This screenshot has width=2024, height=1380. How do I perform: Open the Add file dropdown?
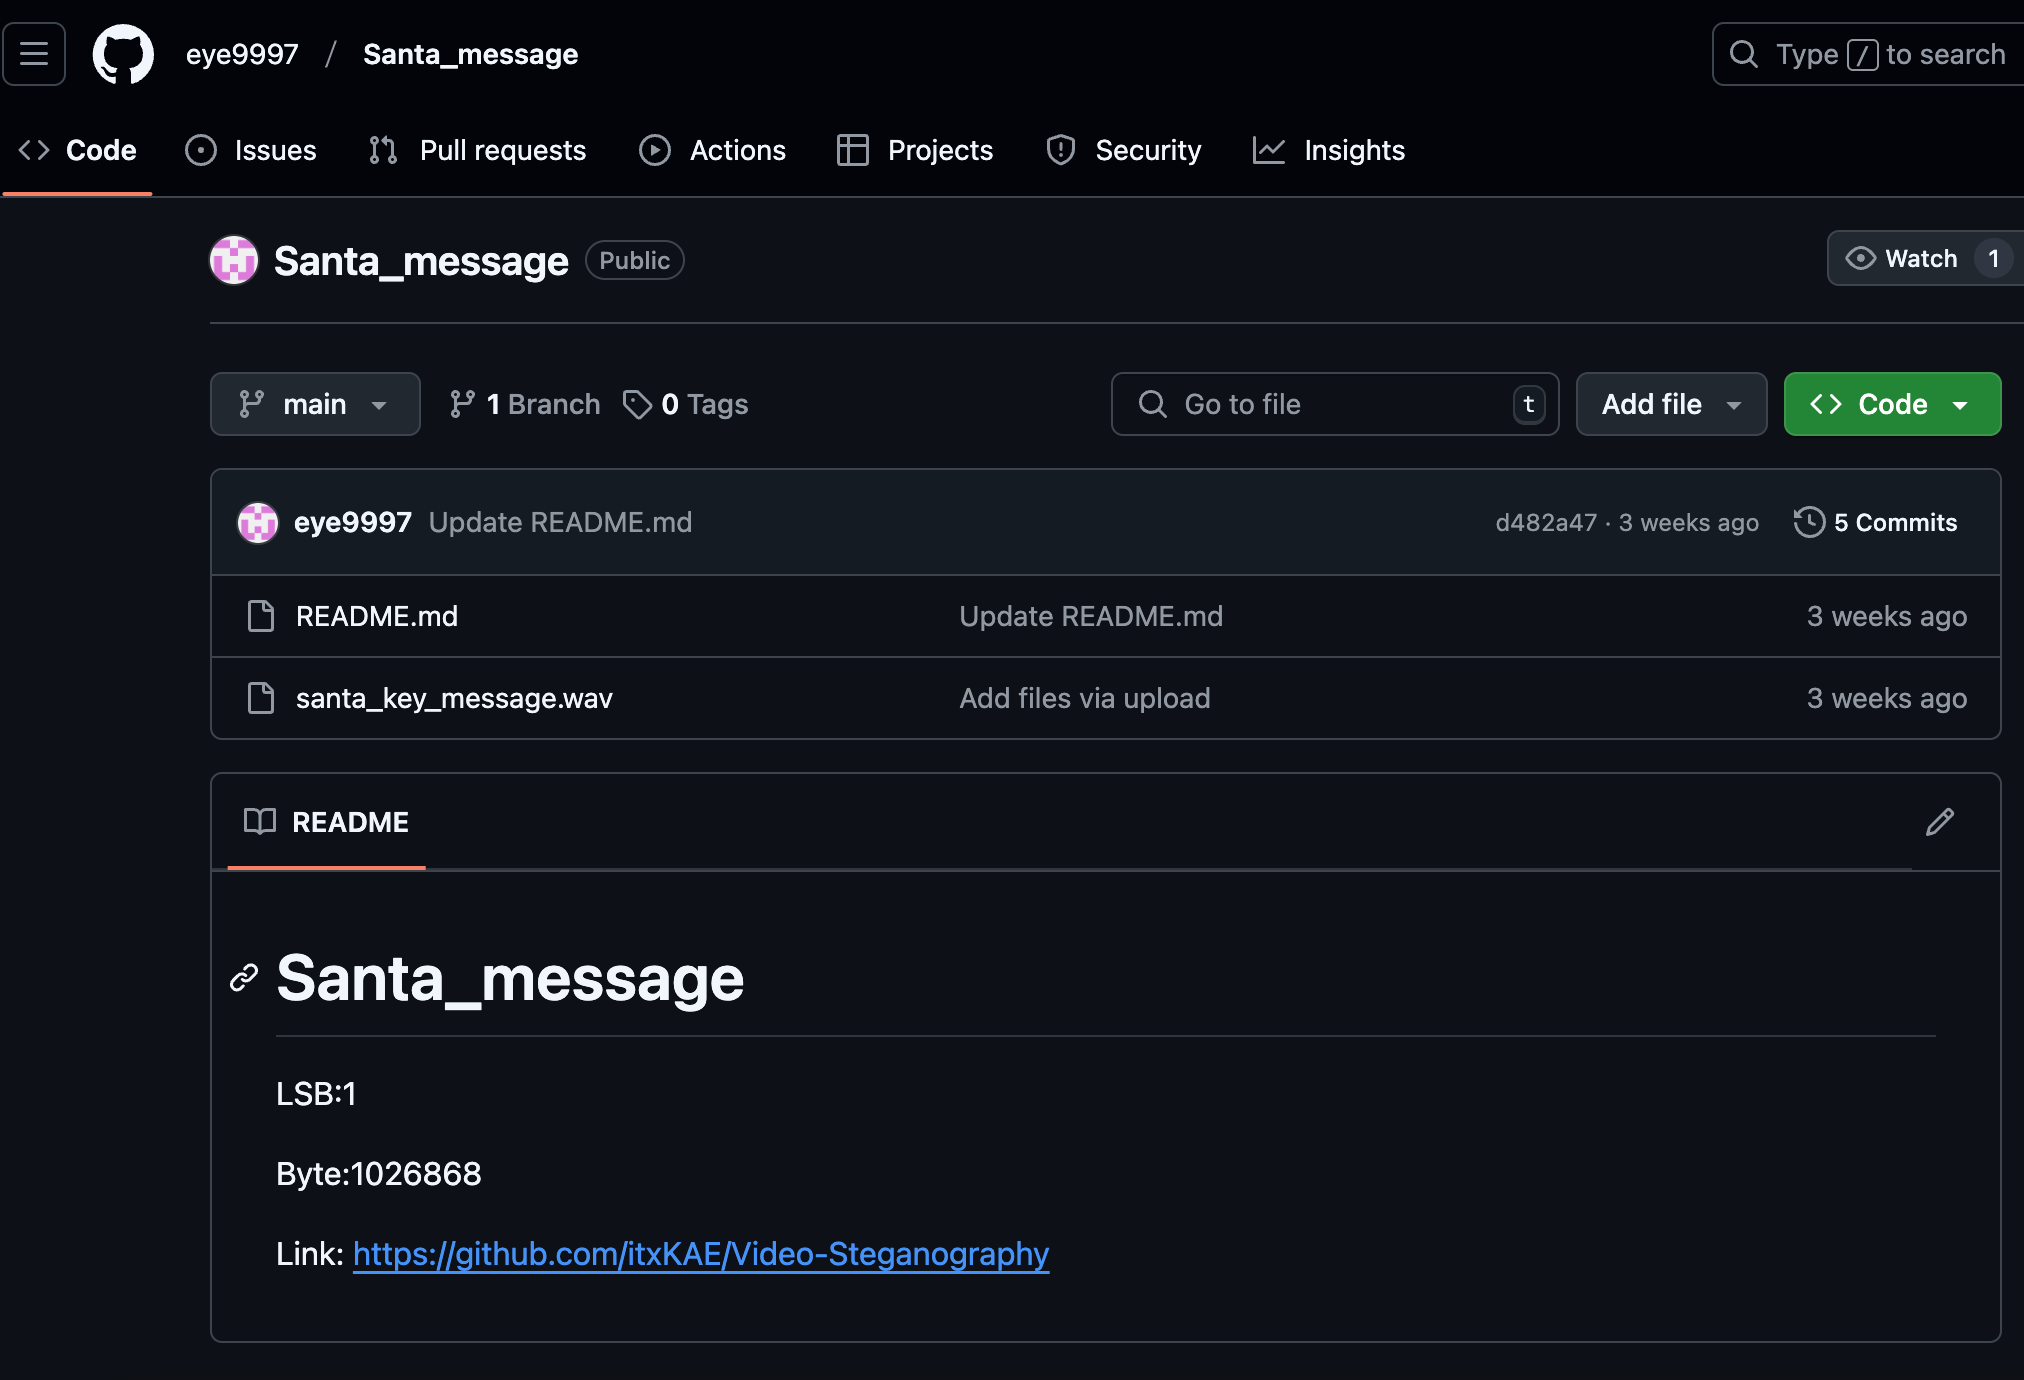pos(1671,404)
